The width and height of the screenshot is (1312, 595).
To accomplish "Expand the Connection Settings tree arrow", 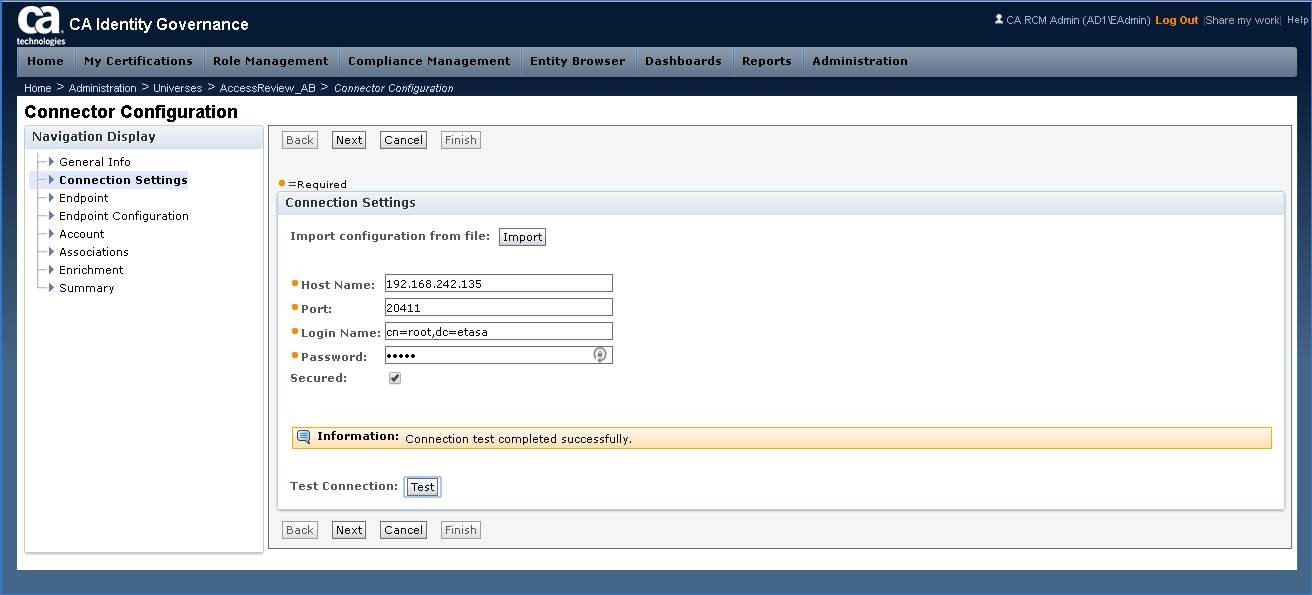I will 51,180.
